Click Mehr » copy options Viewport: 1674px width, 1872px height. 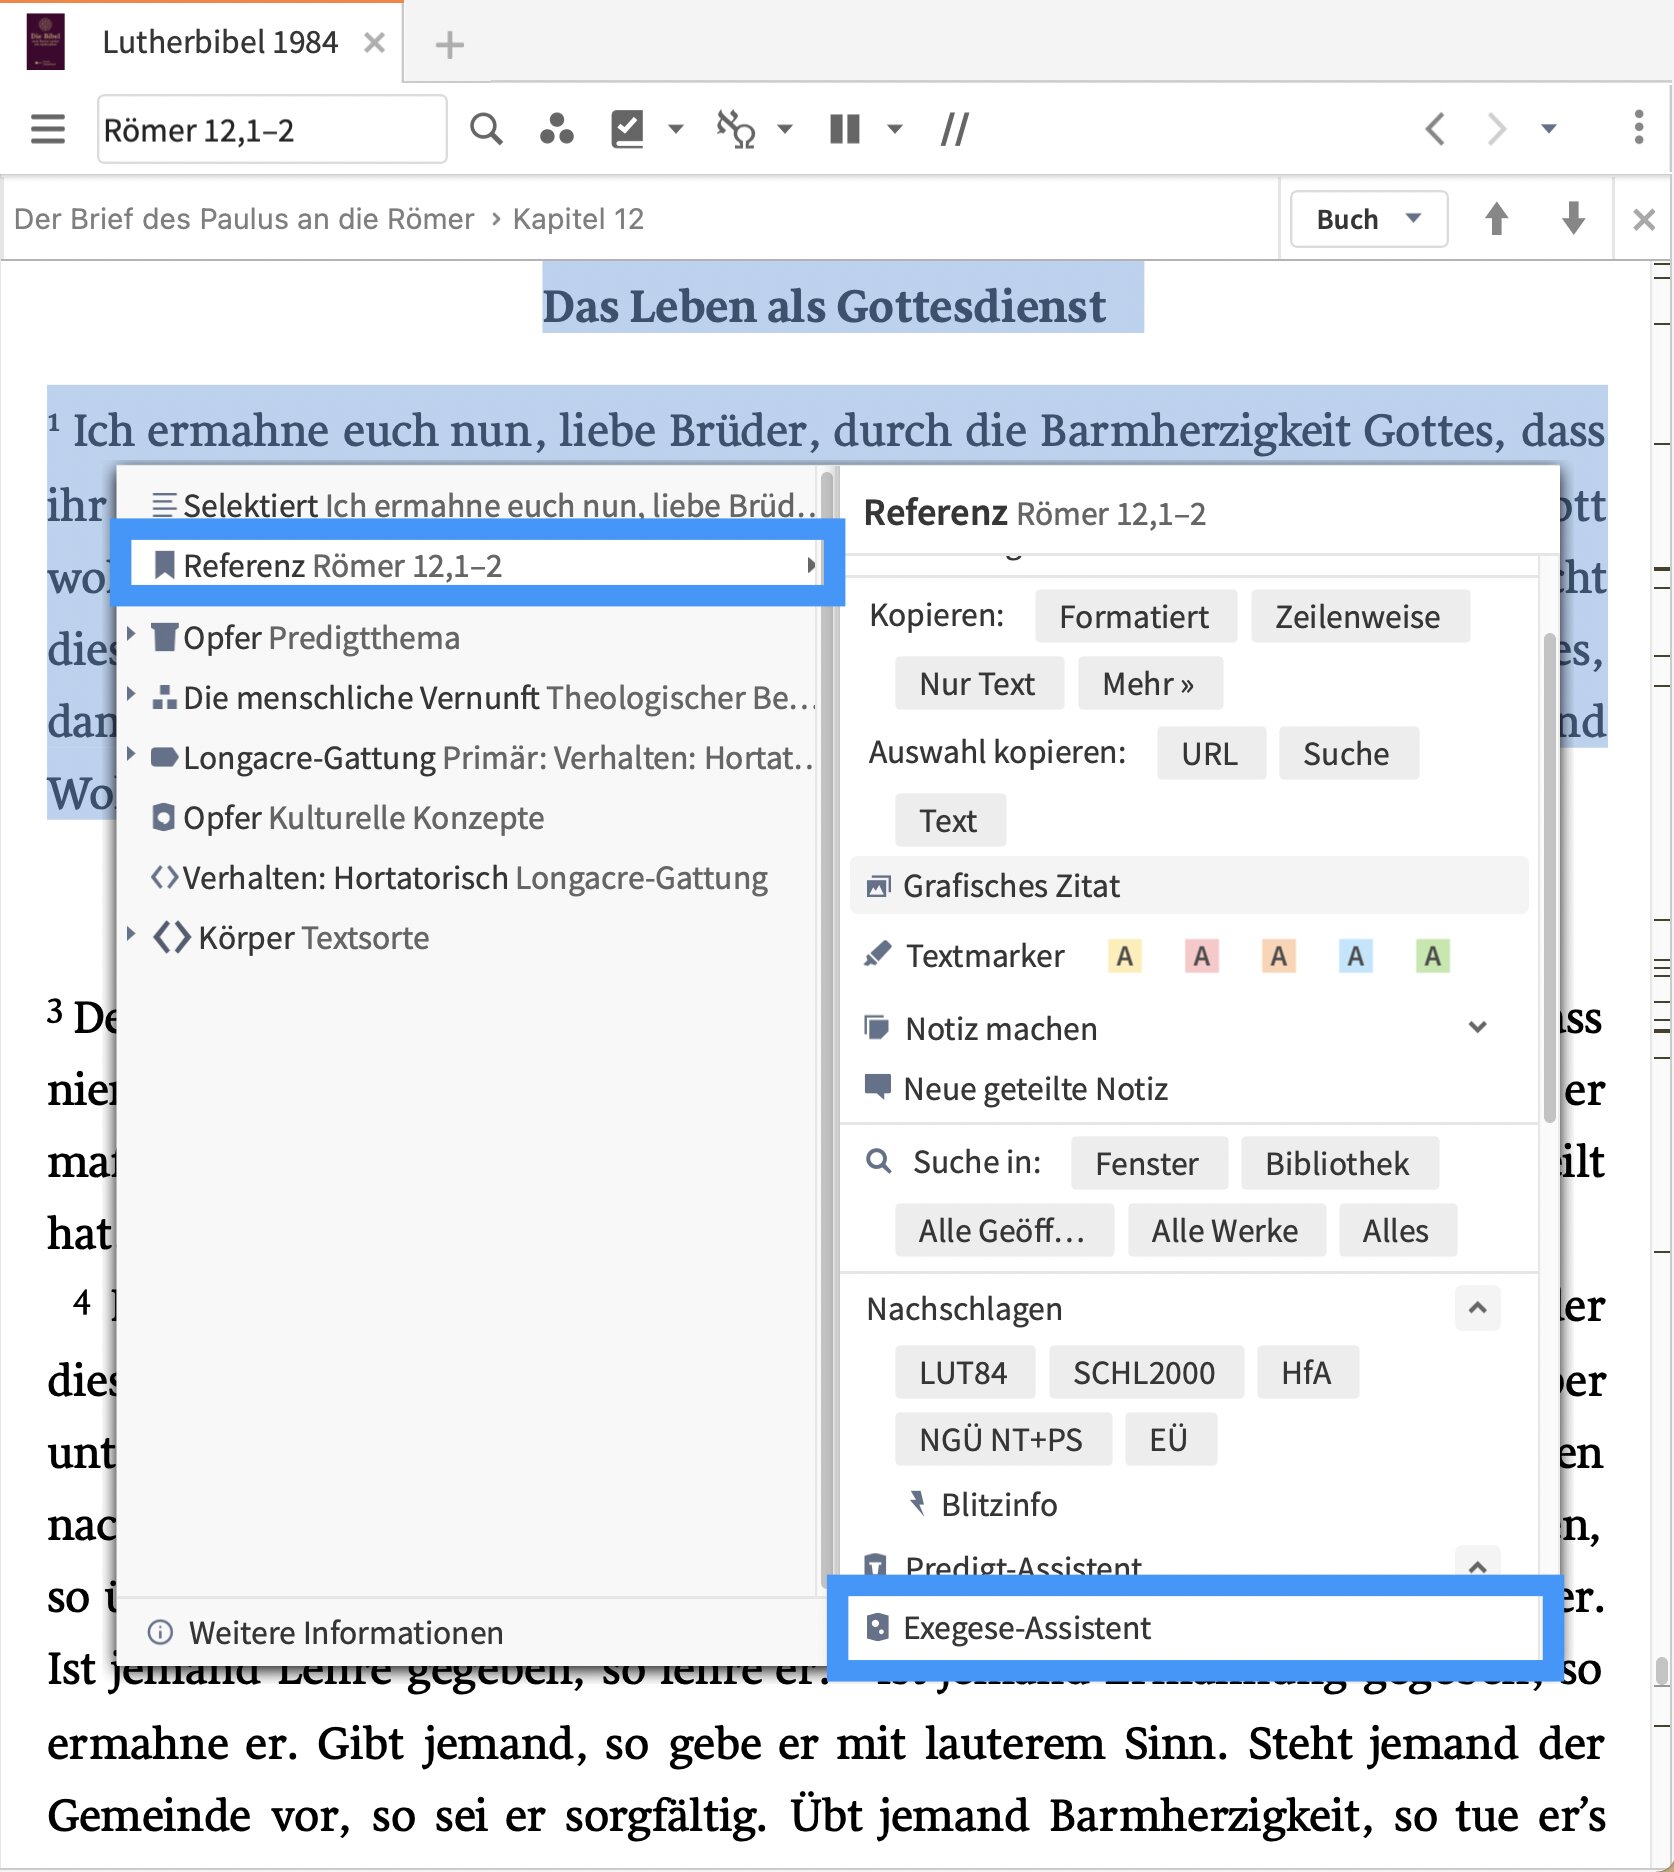tap(1149, 683)
